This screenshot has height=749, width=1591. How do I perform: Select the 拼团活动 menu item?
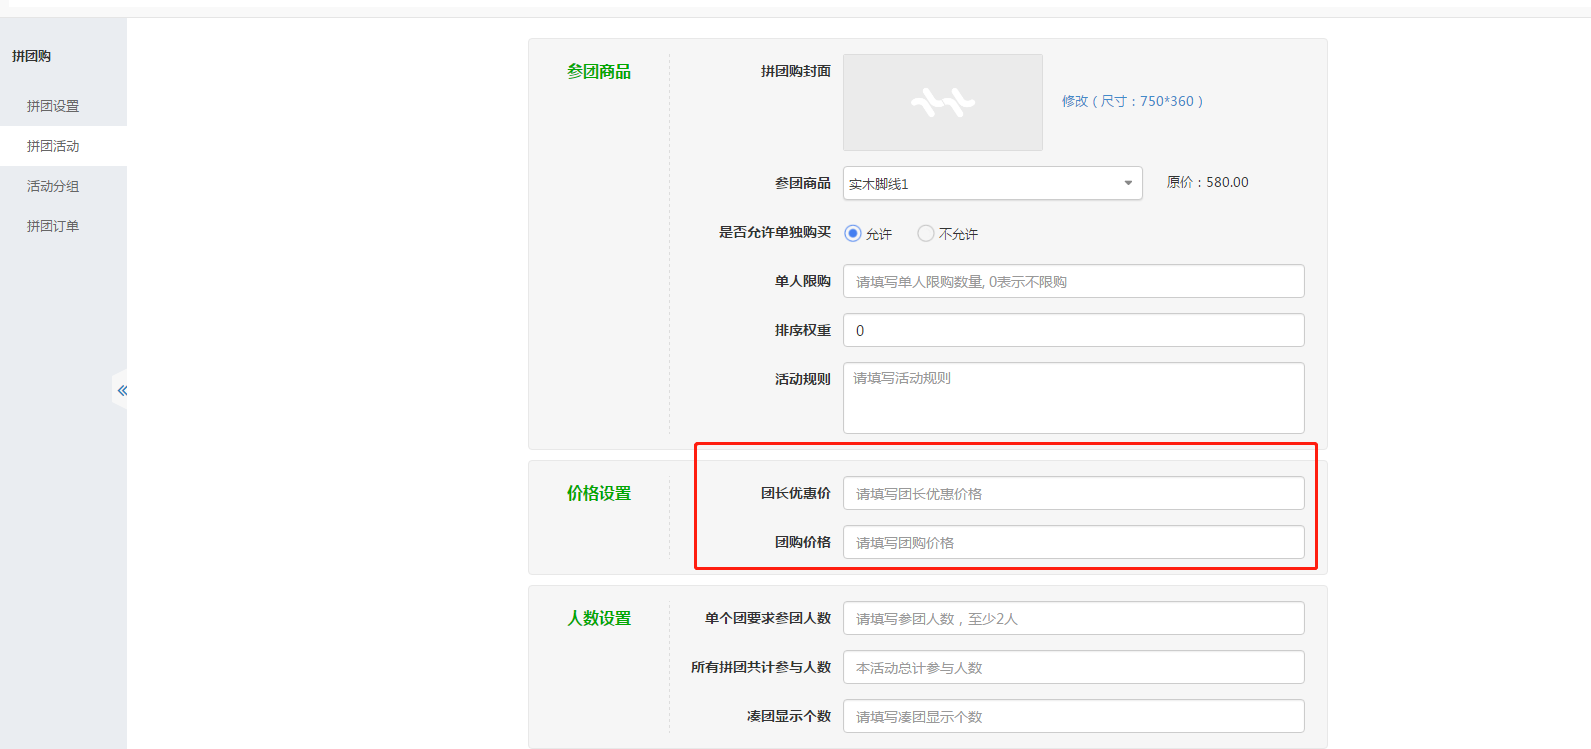coord(63,146)
